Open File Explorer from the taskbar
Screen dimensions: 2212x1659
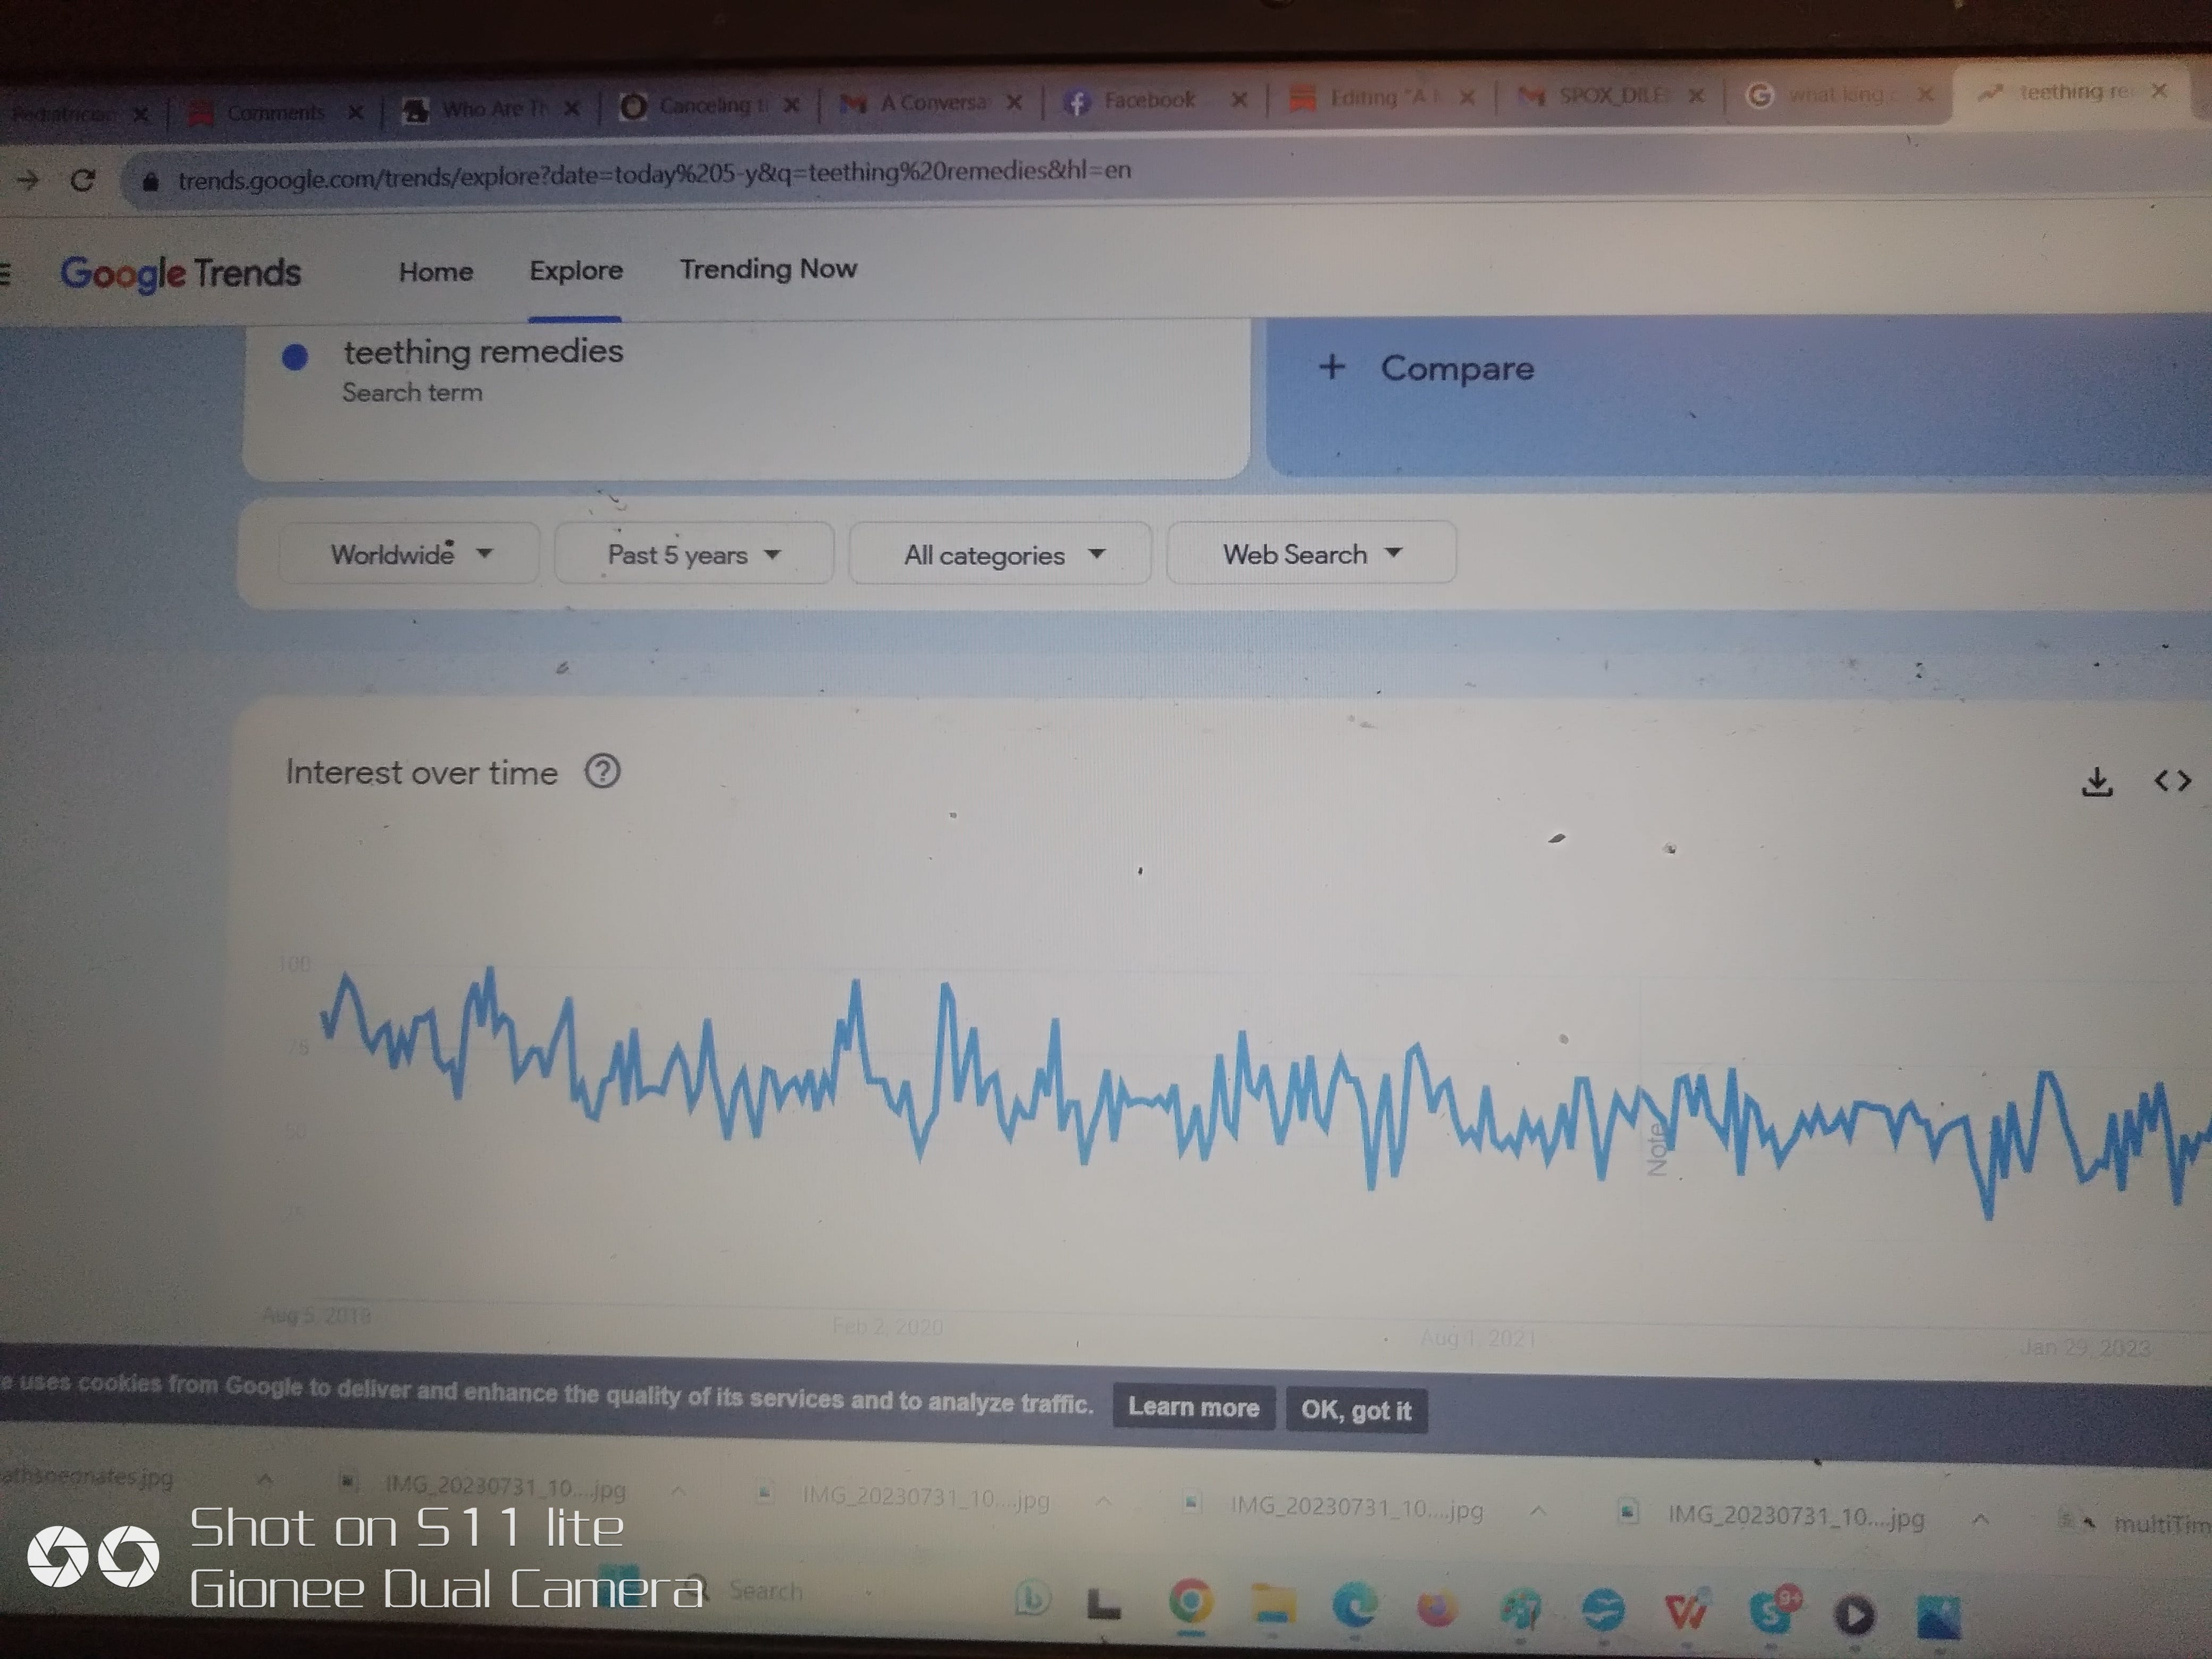[1273, 1605]
